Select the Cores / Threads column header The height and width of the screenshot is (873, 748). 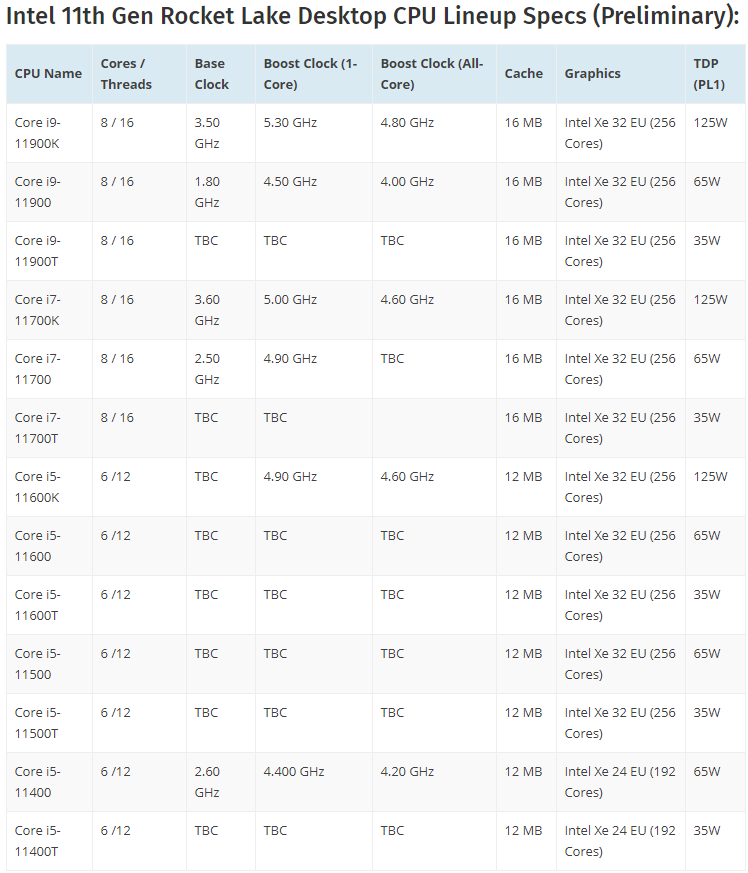point(126,74)
